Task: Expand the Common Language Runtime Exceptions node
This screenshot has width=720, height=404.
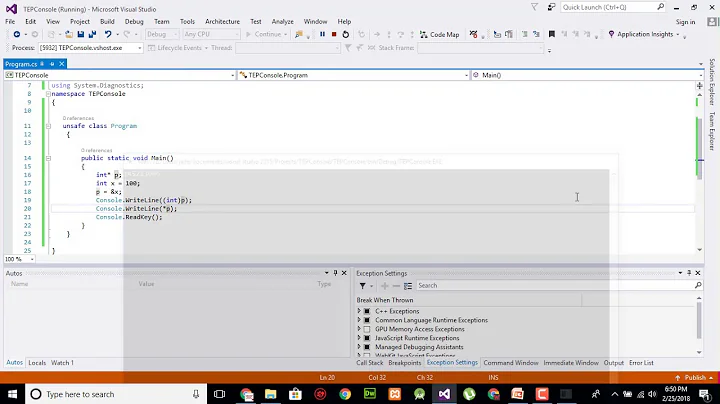Action: coord(359,320)
